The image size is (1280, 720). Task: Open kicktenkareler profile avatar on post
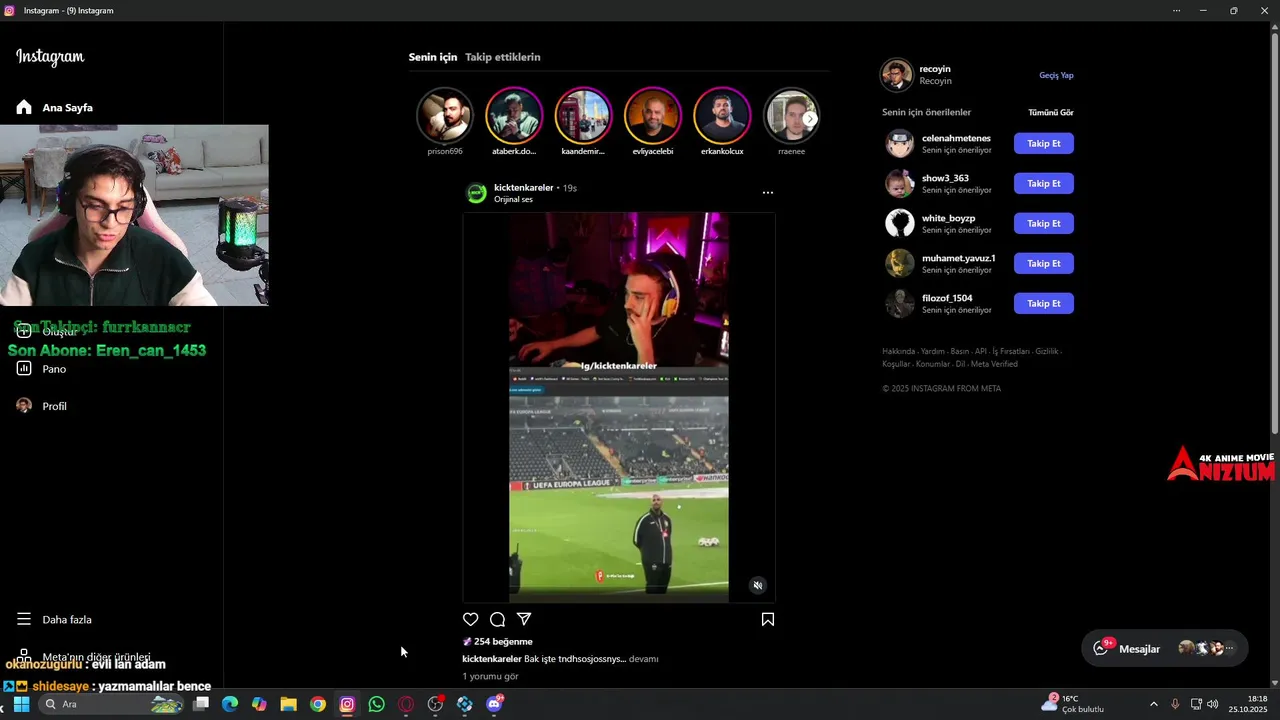pyautogui.click(x=477, y=193)
